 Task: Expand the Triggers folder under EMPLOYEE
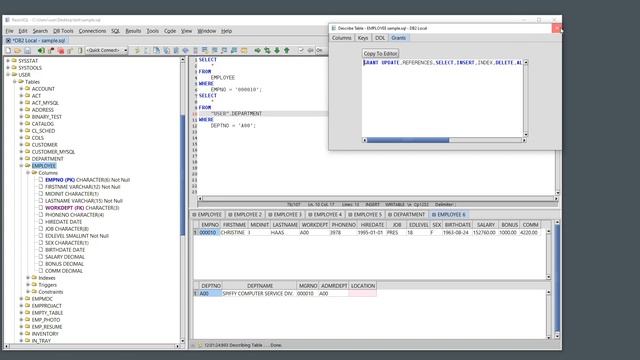tap(28, 285)
